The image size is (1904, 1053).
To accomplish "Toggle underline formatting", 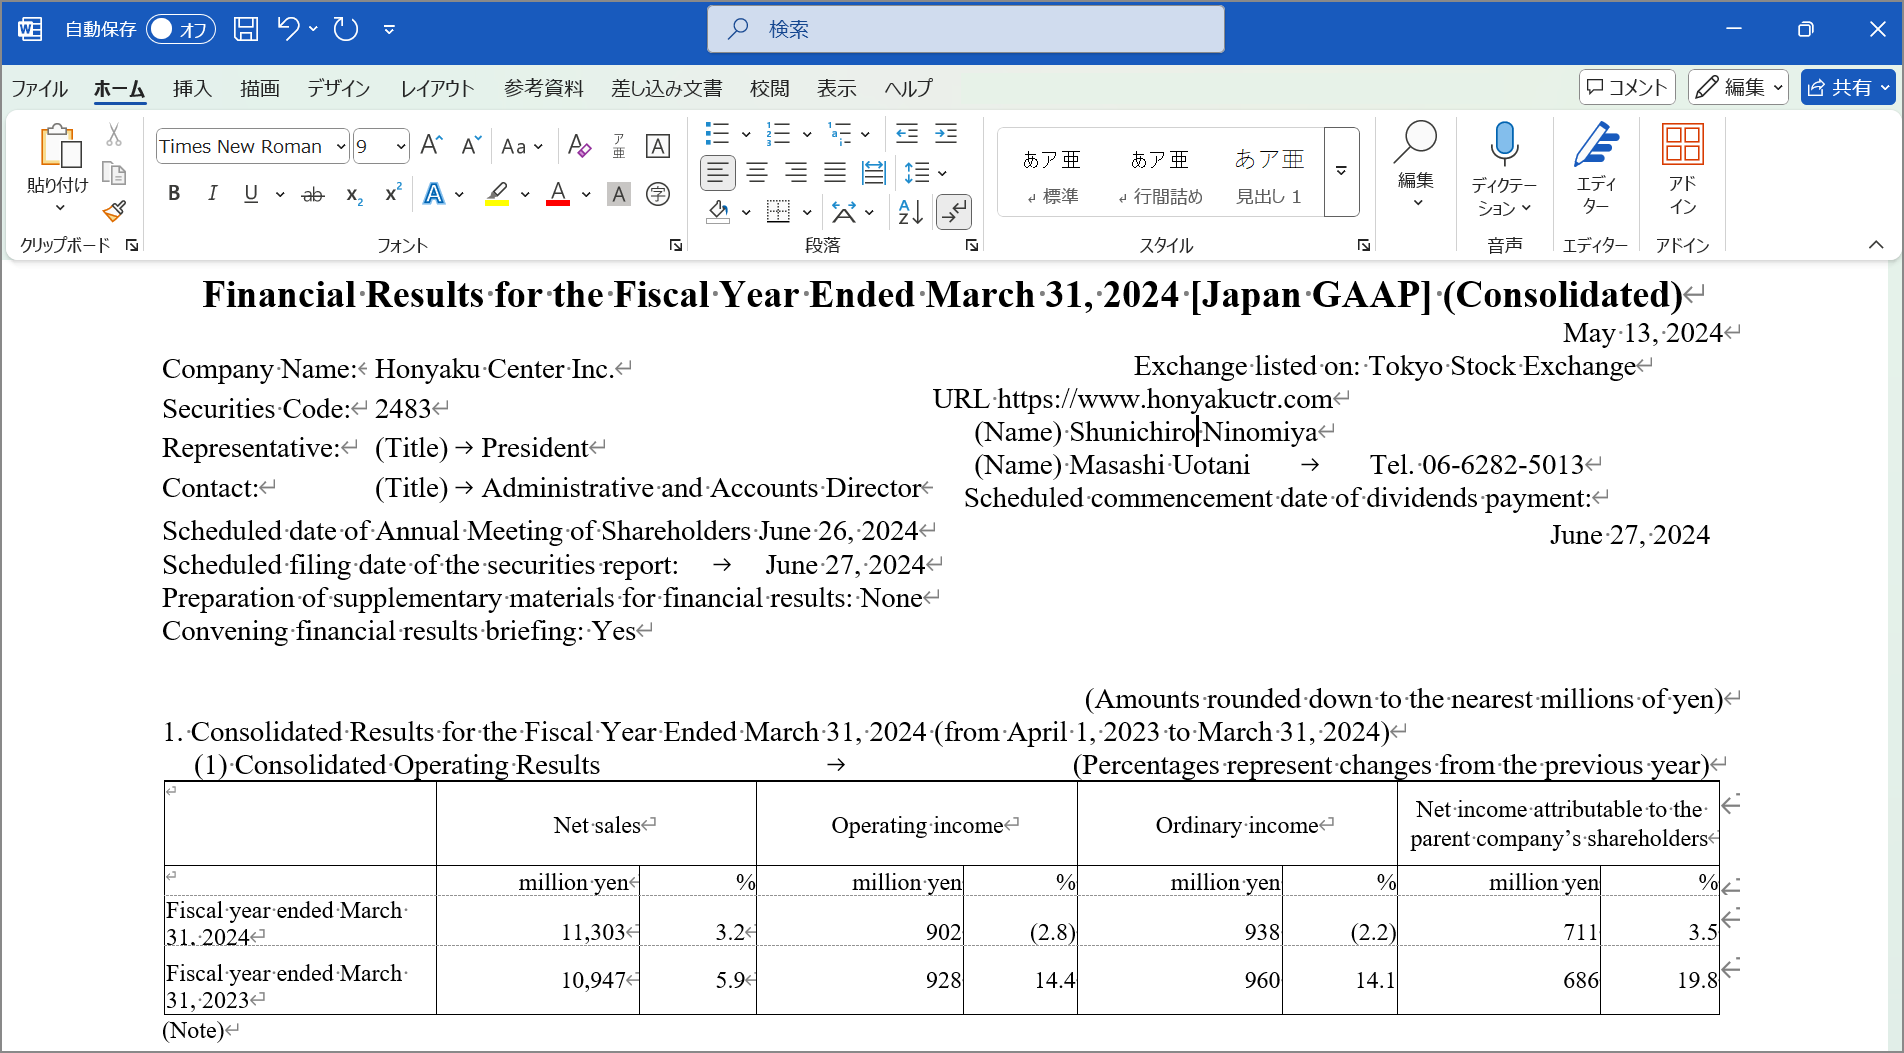I will [251, 194].
